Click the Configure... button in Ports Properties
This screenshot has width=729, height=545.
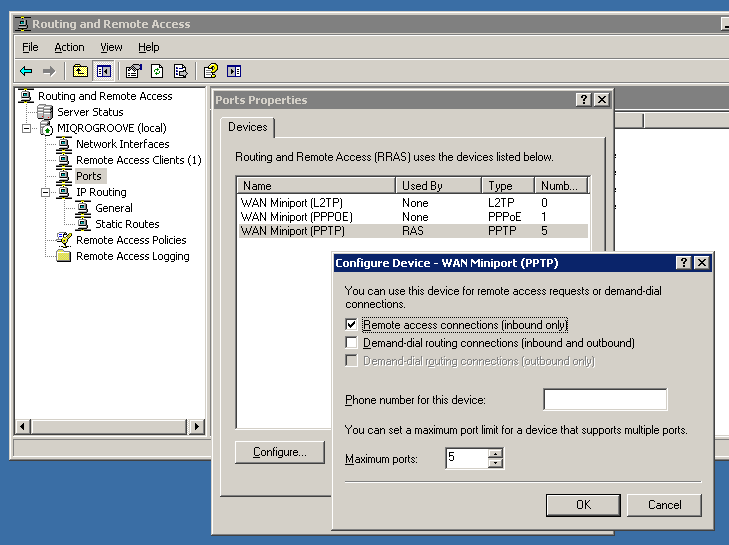[280, 452]
